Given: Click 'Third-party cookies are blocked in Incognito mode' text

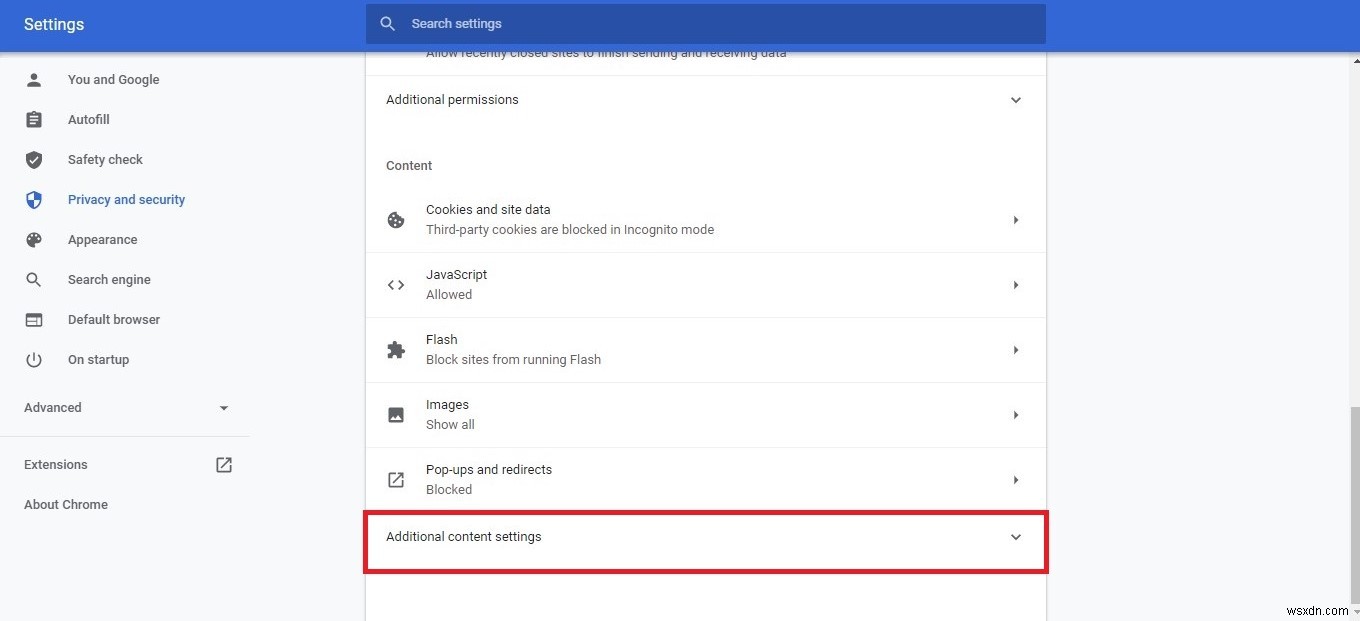Looking at the screenshot, I should point(570,230).
